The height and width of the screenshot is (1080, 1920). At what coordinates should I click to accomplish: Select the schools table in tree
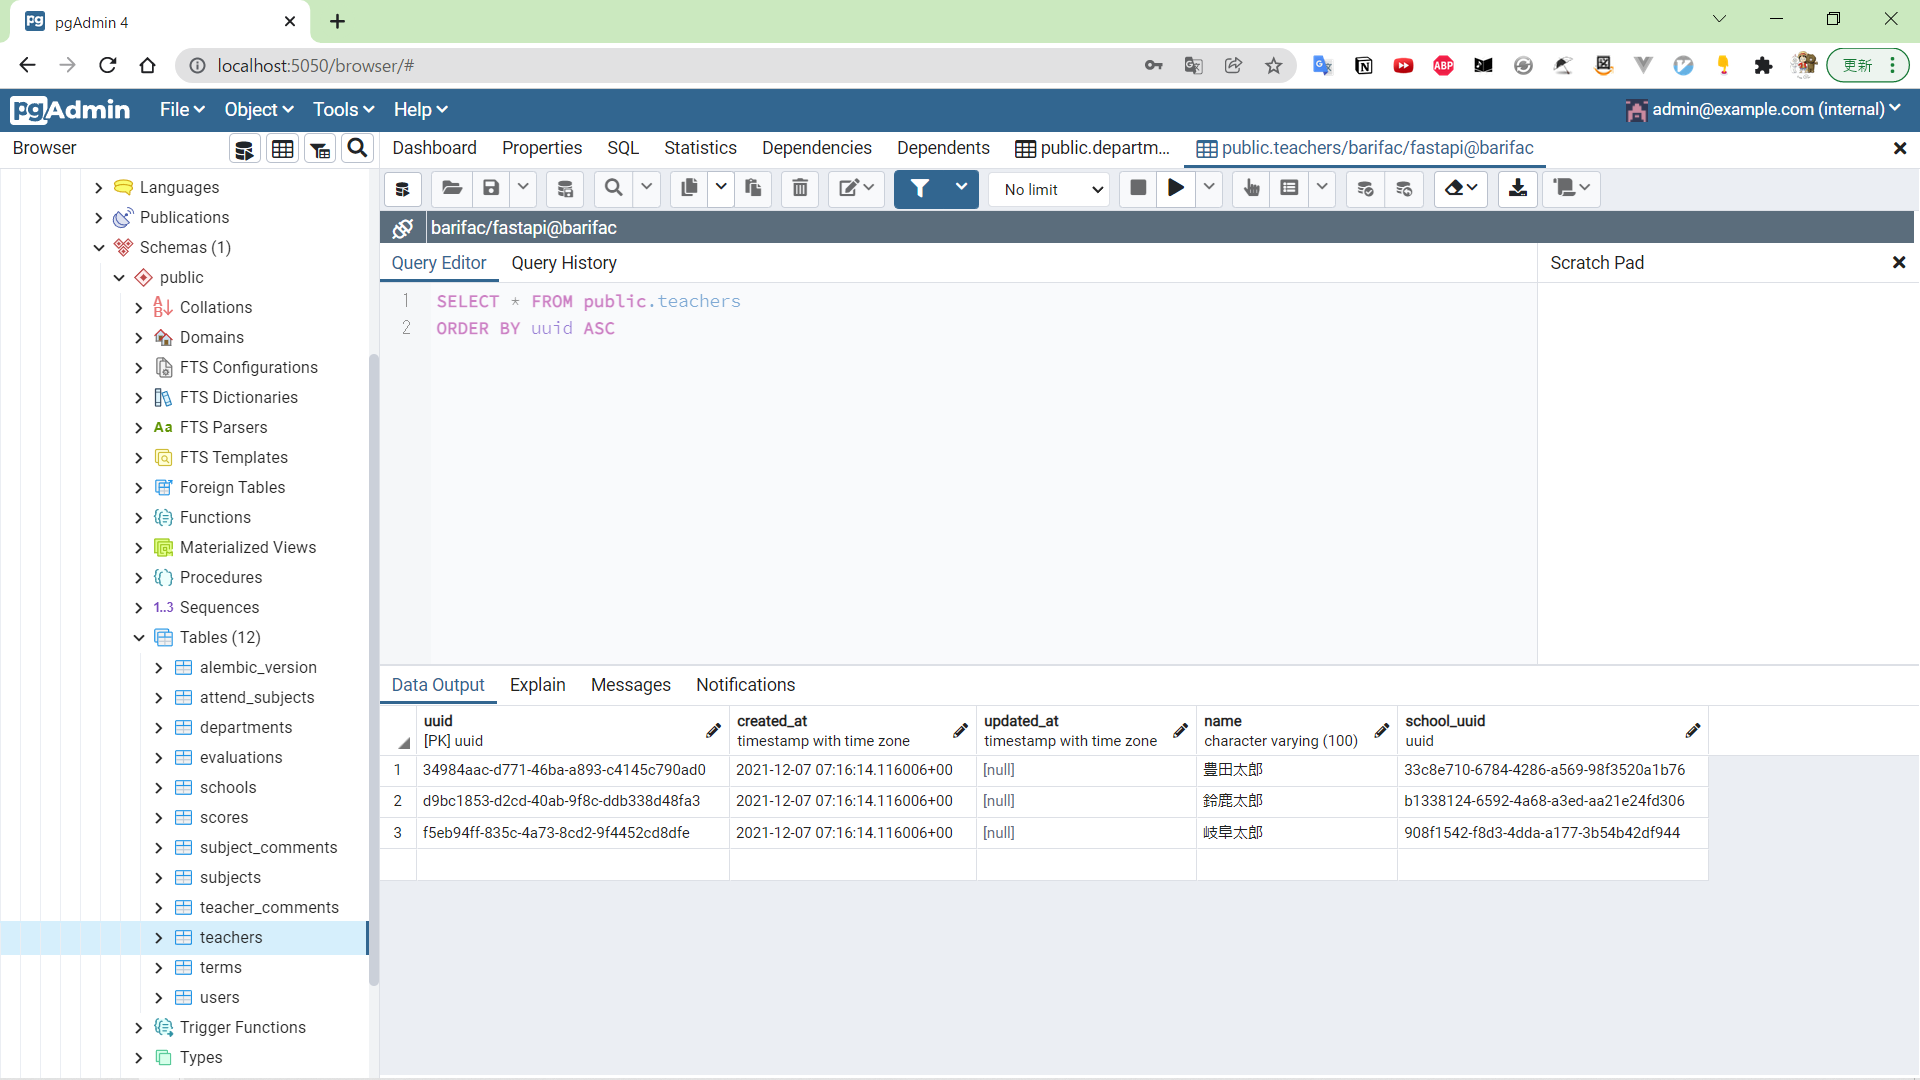[228, 788]
